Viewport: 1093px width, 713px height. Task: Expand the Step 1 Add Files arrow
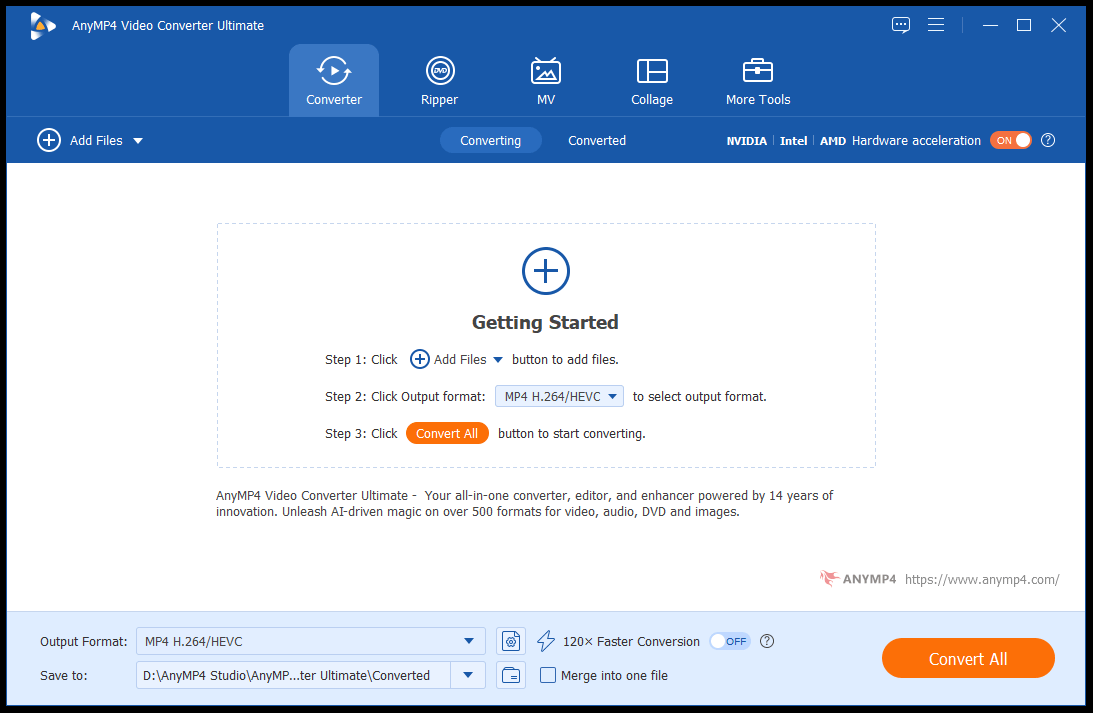click(498, 360)
